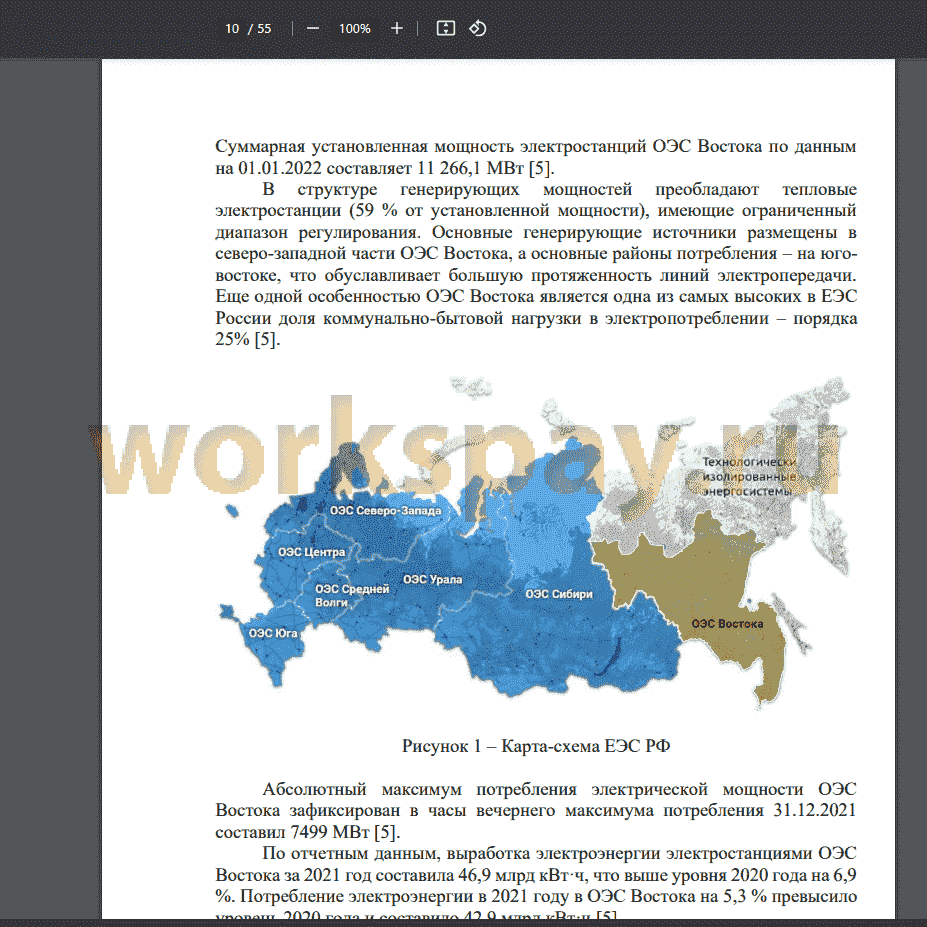Click the zoom out minus icon

pos(313,28)
